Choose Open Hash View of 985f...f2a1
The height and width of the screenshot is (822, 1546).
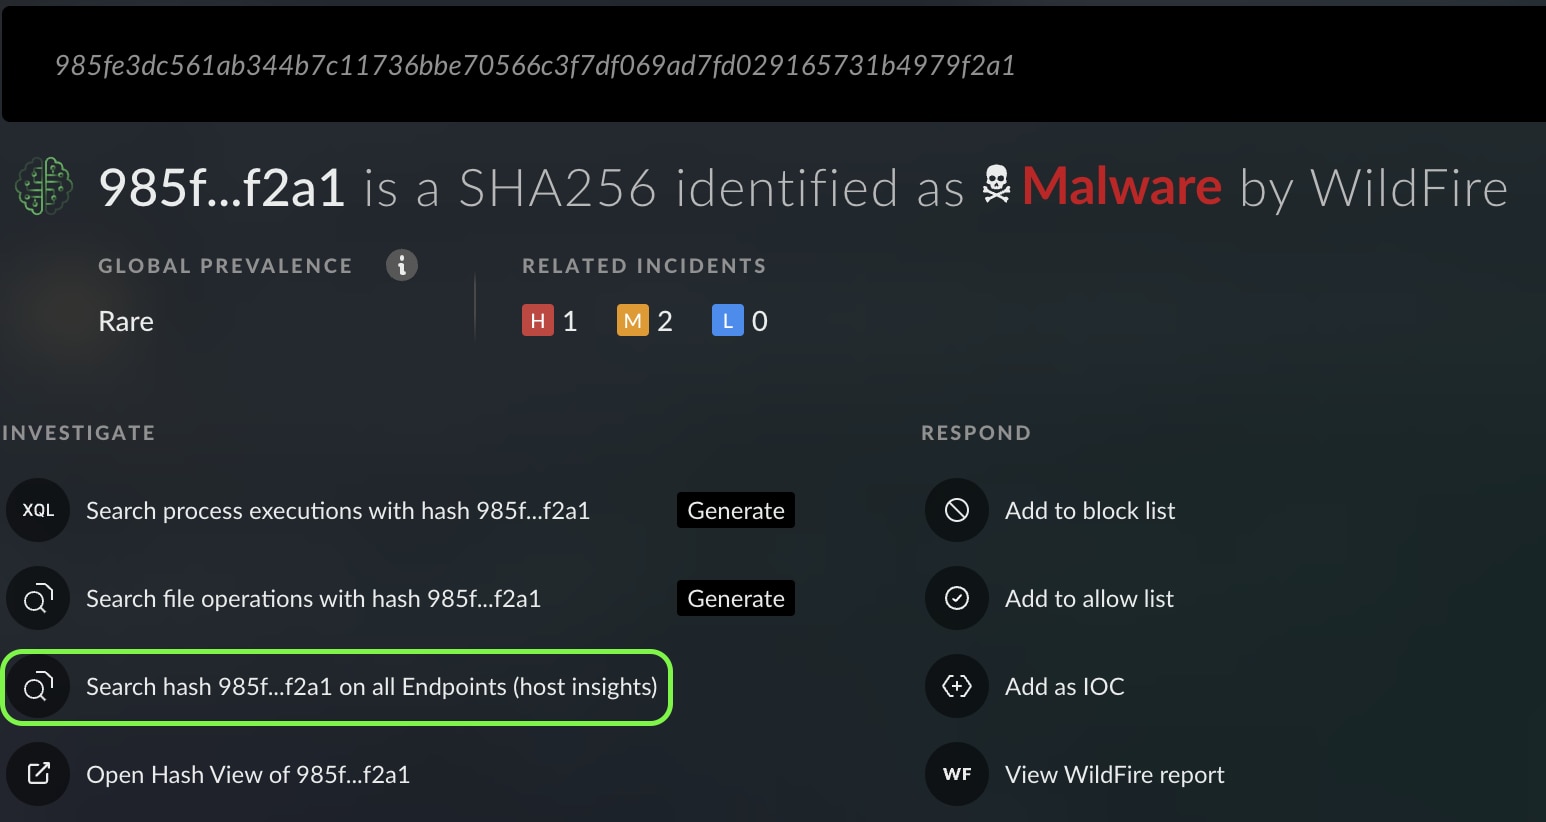point(248,775)
